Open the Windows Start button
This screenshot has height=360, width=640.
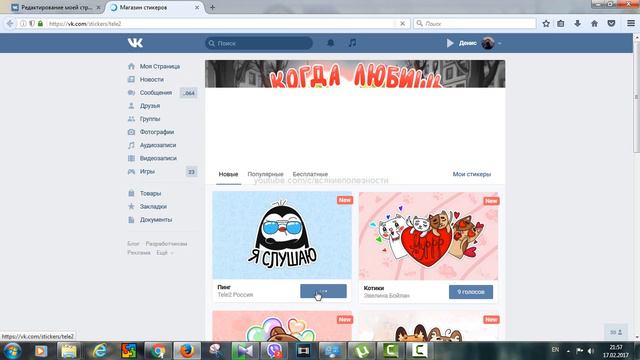(12, 351)
